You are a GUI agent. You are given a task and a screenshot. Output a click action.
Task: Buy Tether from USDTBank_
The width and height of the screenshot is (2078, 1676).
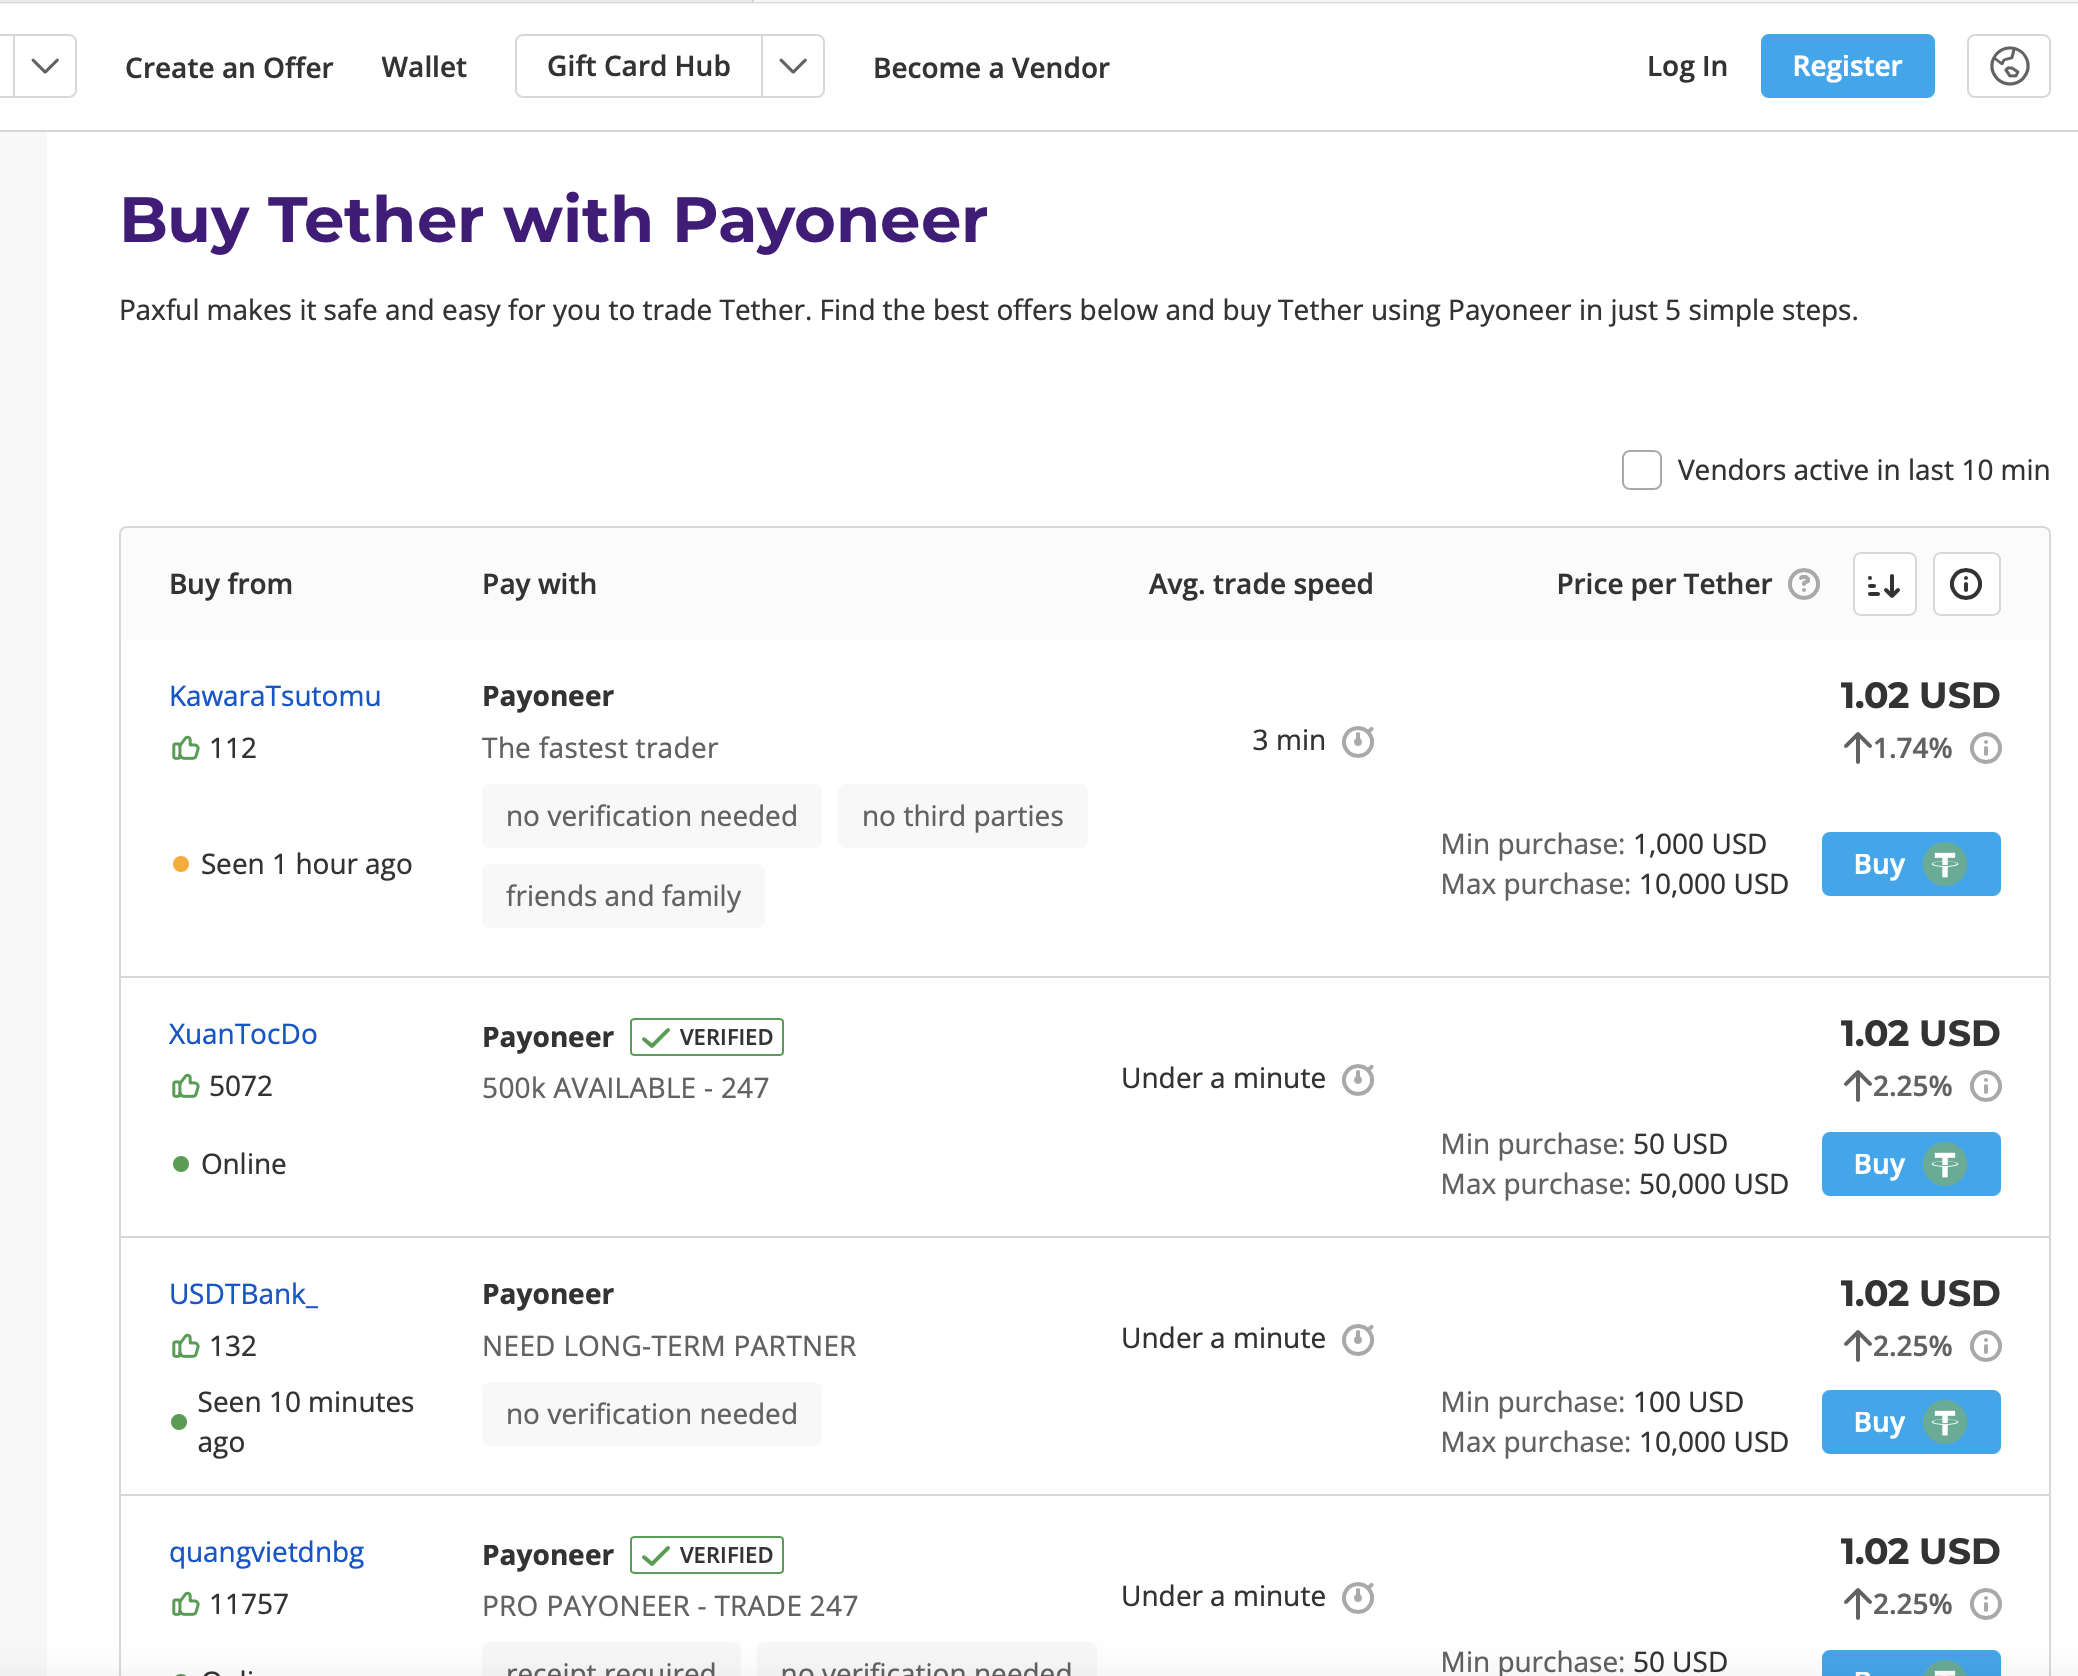[1911, 1422]
